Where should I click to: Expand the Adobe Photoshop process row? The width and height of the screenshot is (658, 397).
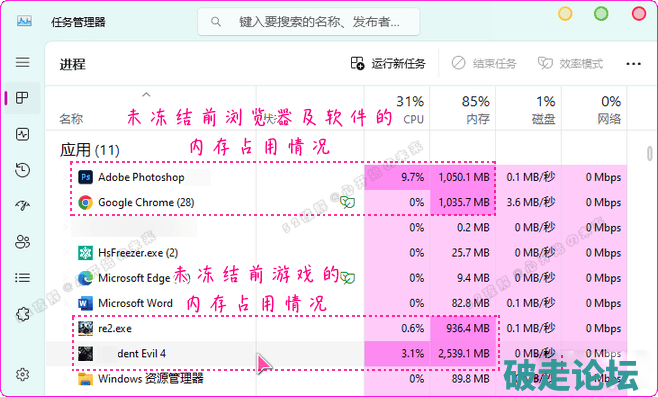65,177
